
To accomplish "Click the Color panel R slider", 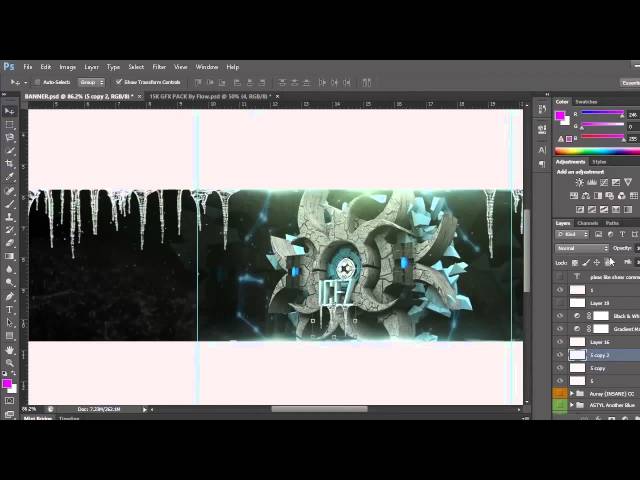I will [602, 113].
